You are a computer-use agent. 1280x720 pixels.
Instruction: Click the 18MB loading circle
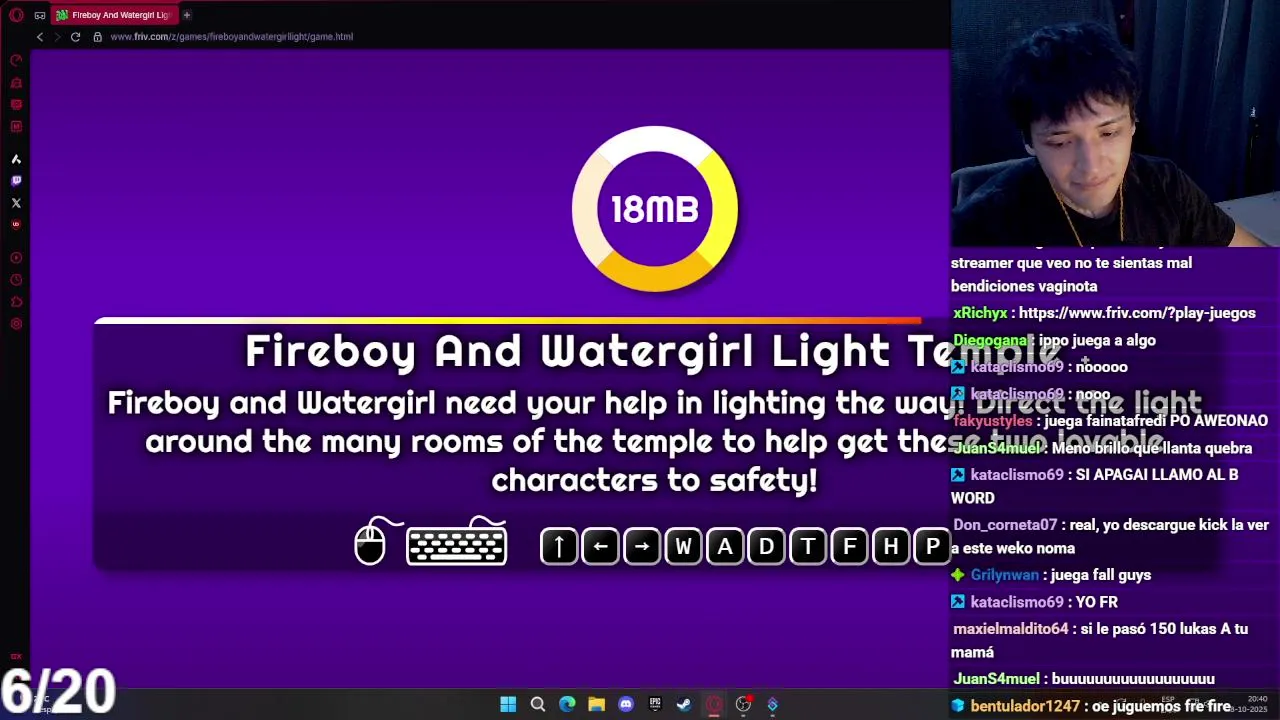(x=655, y=209)
